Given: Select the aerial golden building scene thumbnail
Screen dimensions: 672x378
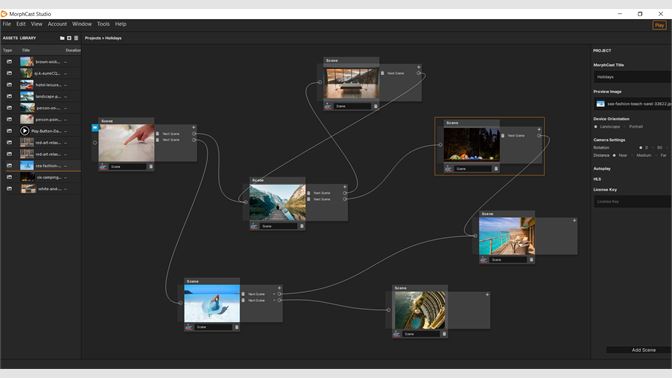Looking at the screenshot, I should pyautogui.click(x=420, y=311).
